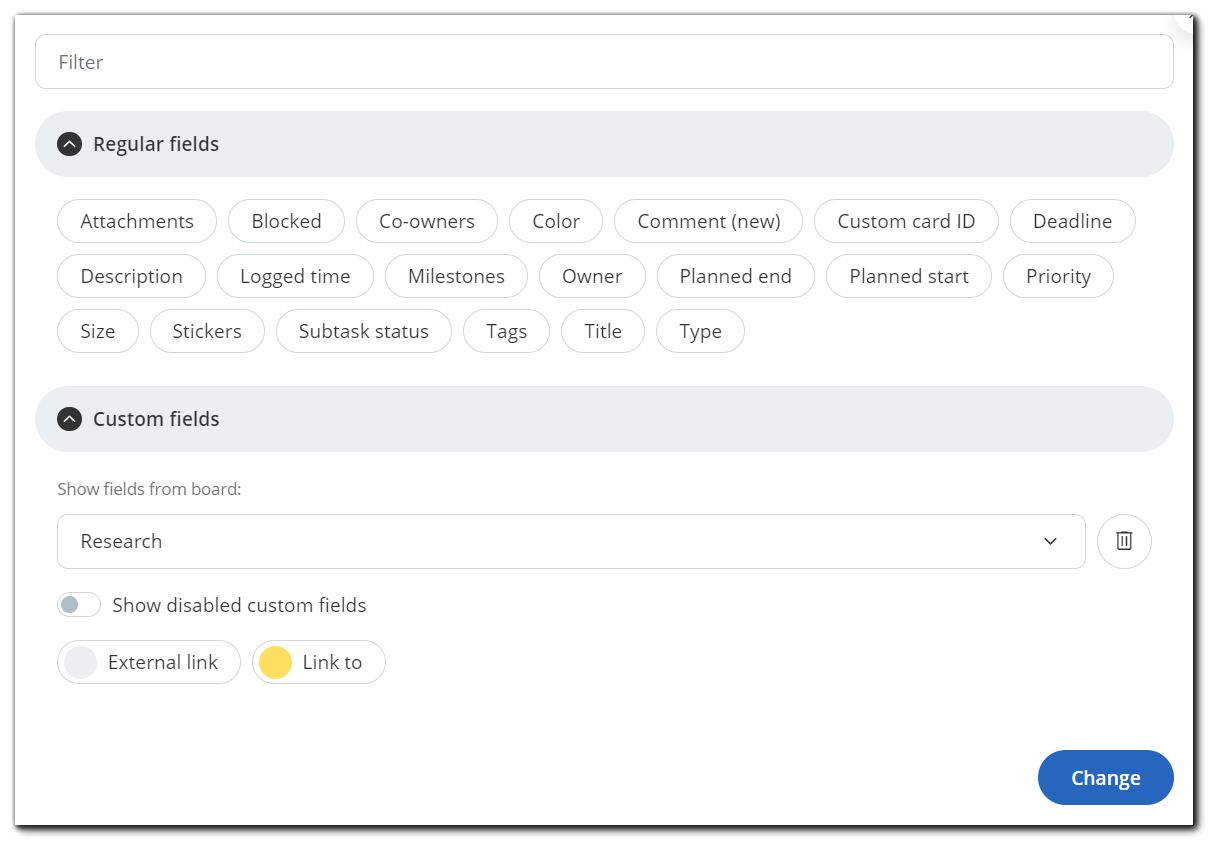
Task: Choose the Logged time chip
Action: (295, 277)
